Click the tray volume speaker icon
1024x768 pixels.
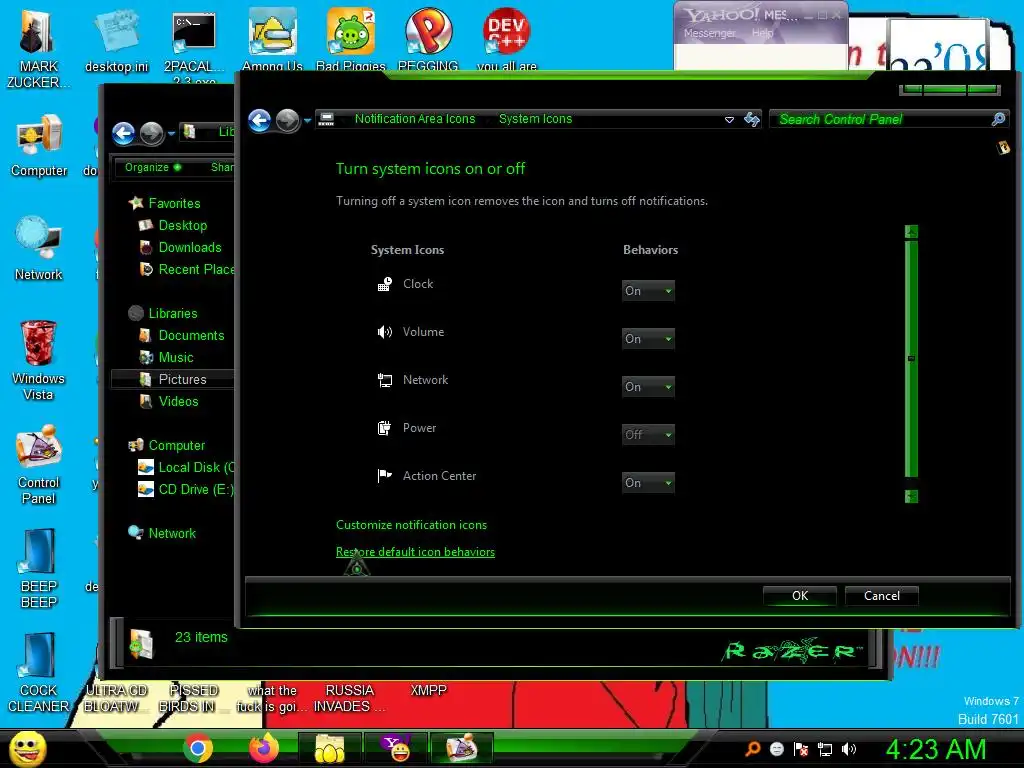pyautogui.click(x=848, y=750)
